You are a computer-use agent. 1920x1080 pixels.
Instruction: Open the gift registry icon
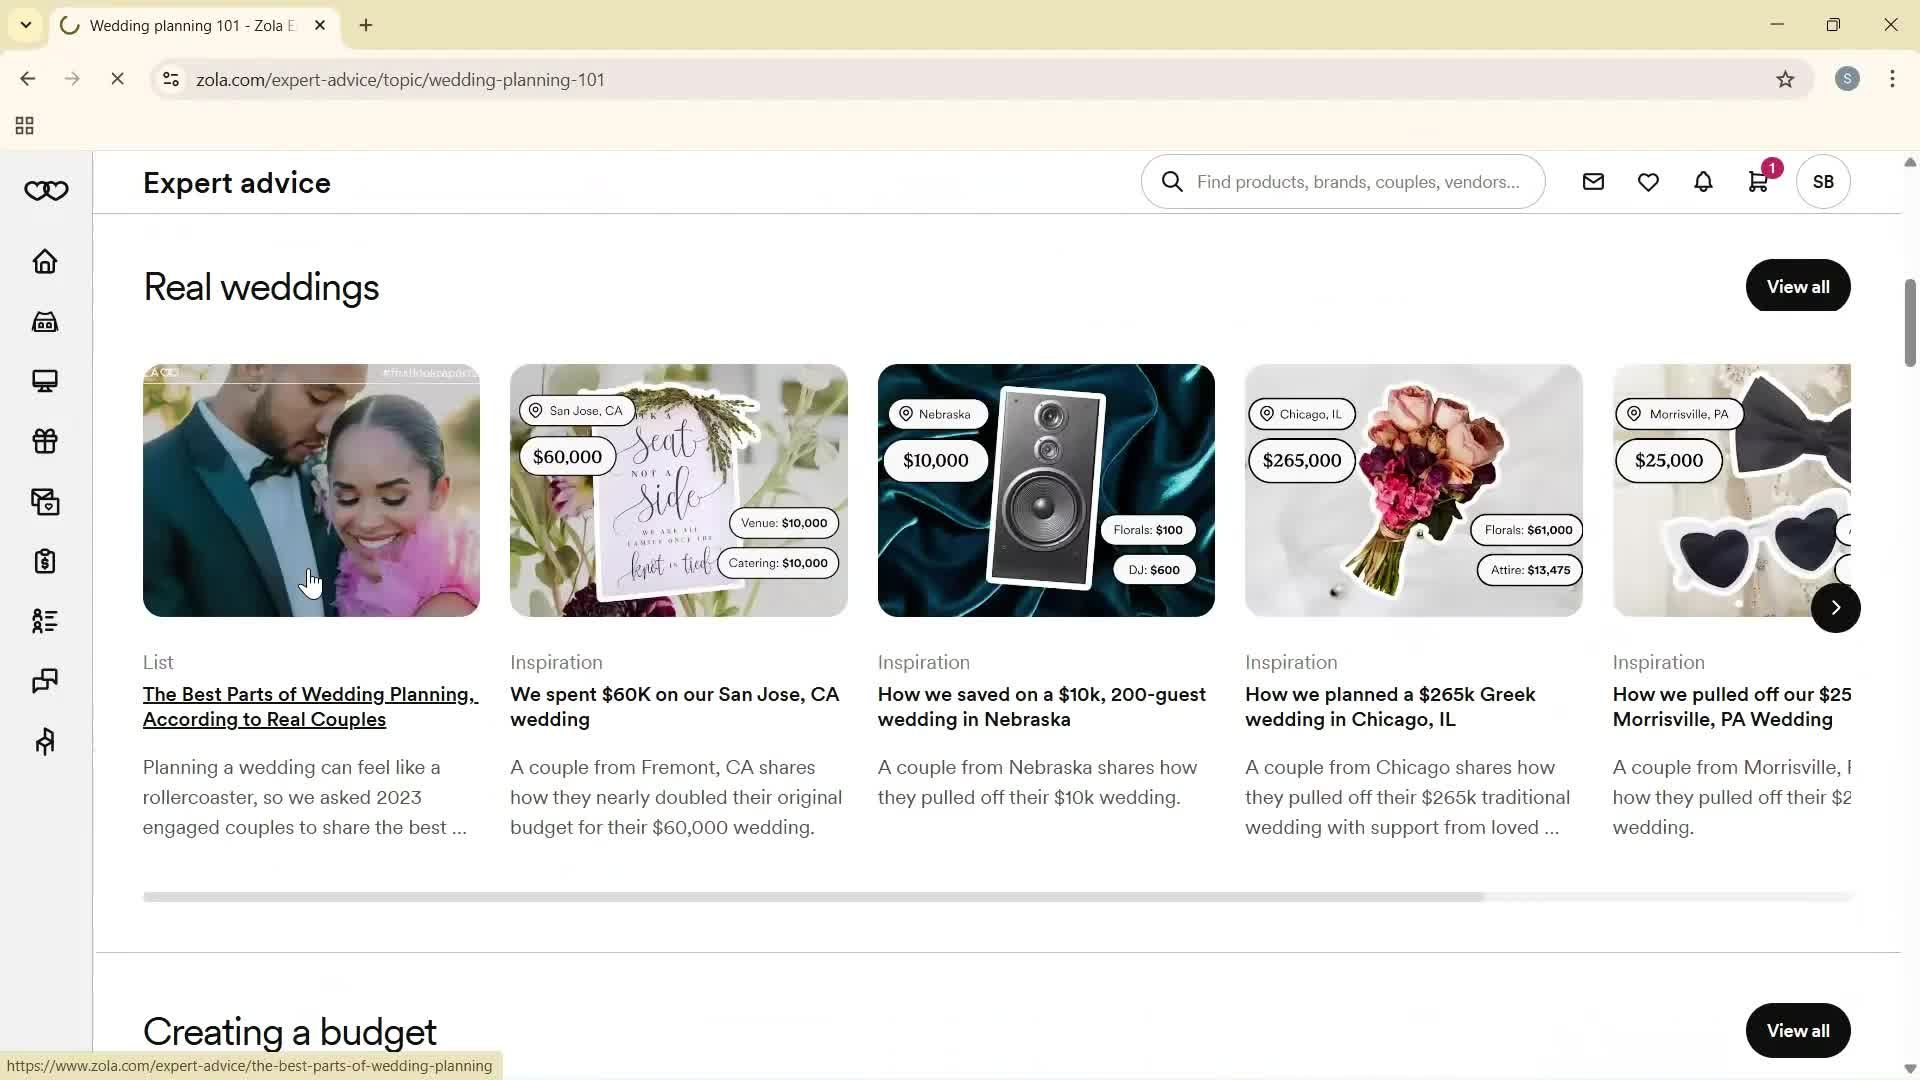[x=45, y=441]
